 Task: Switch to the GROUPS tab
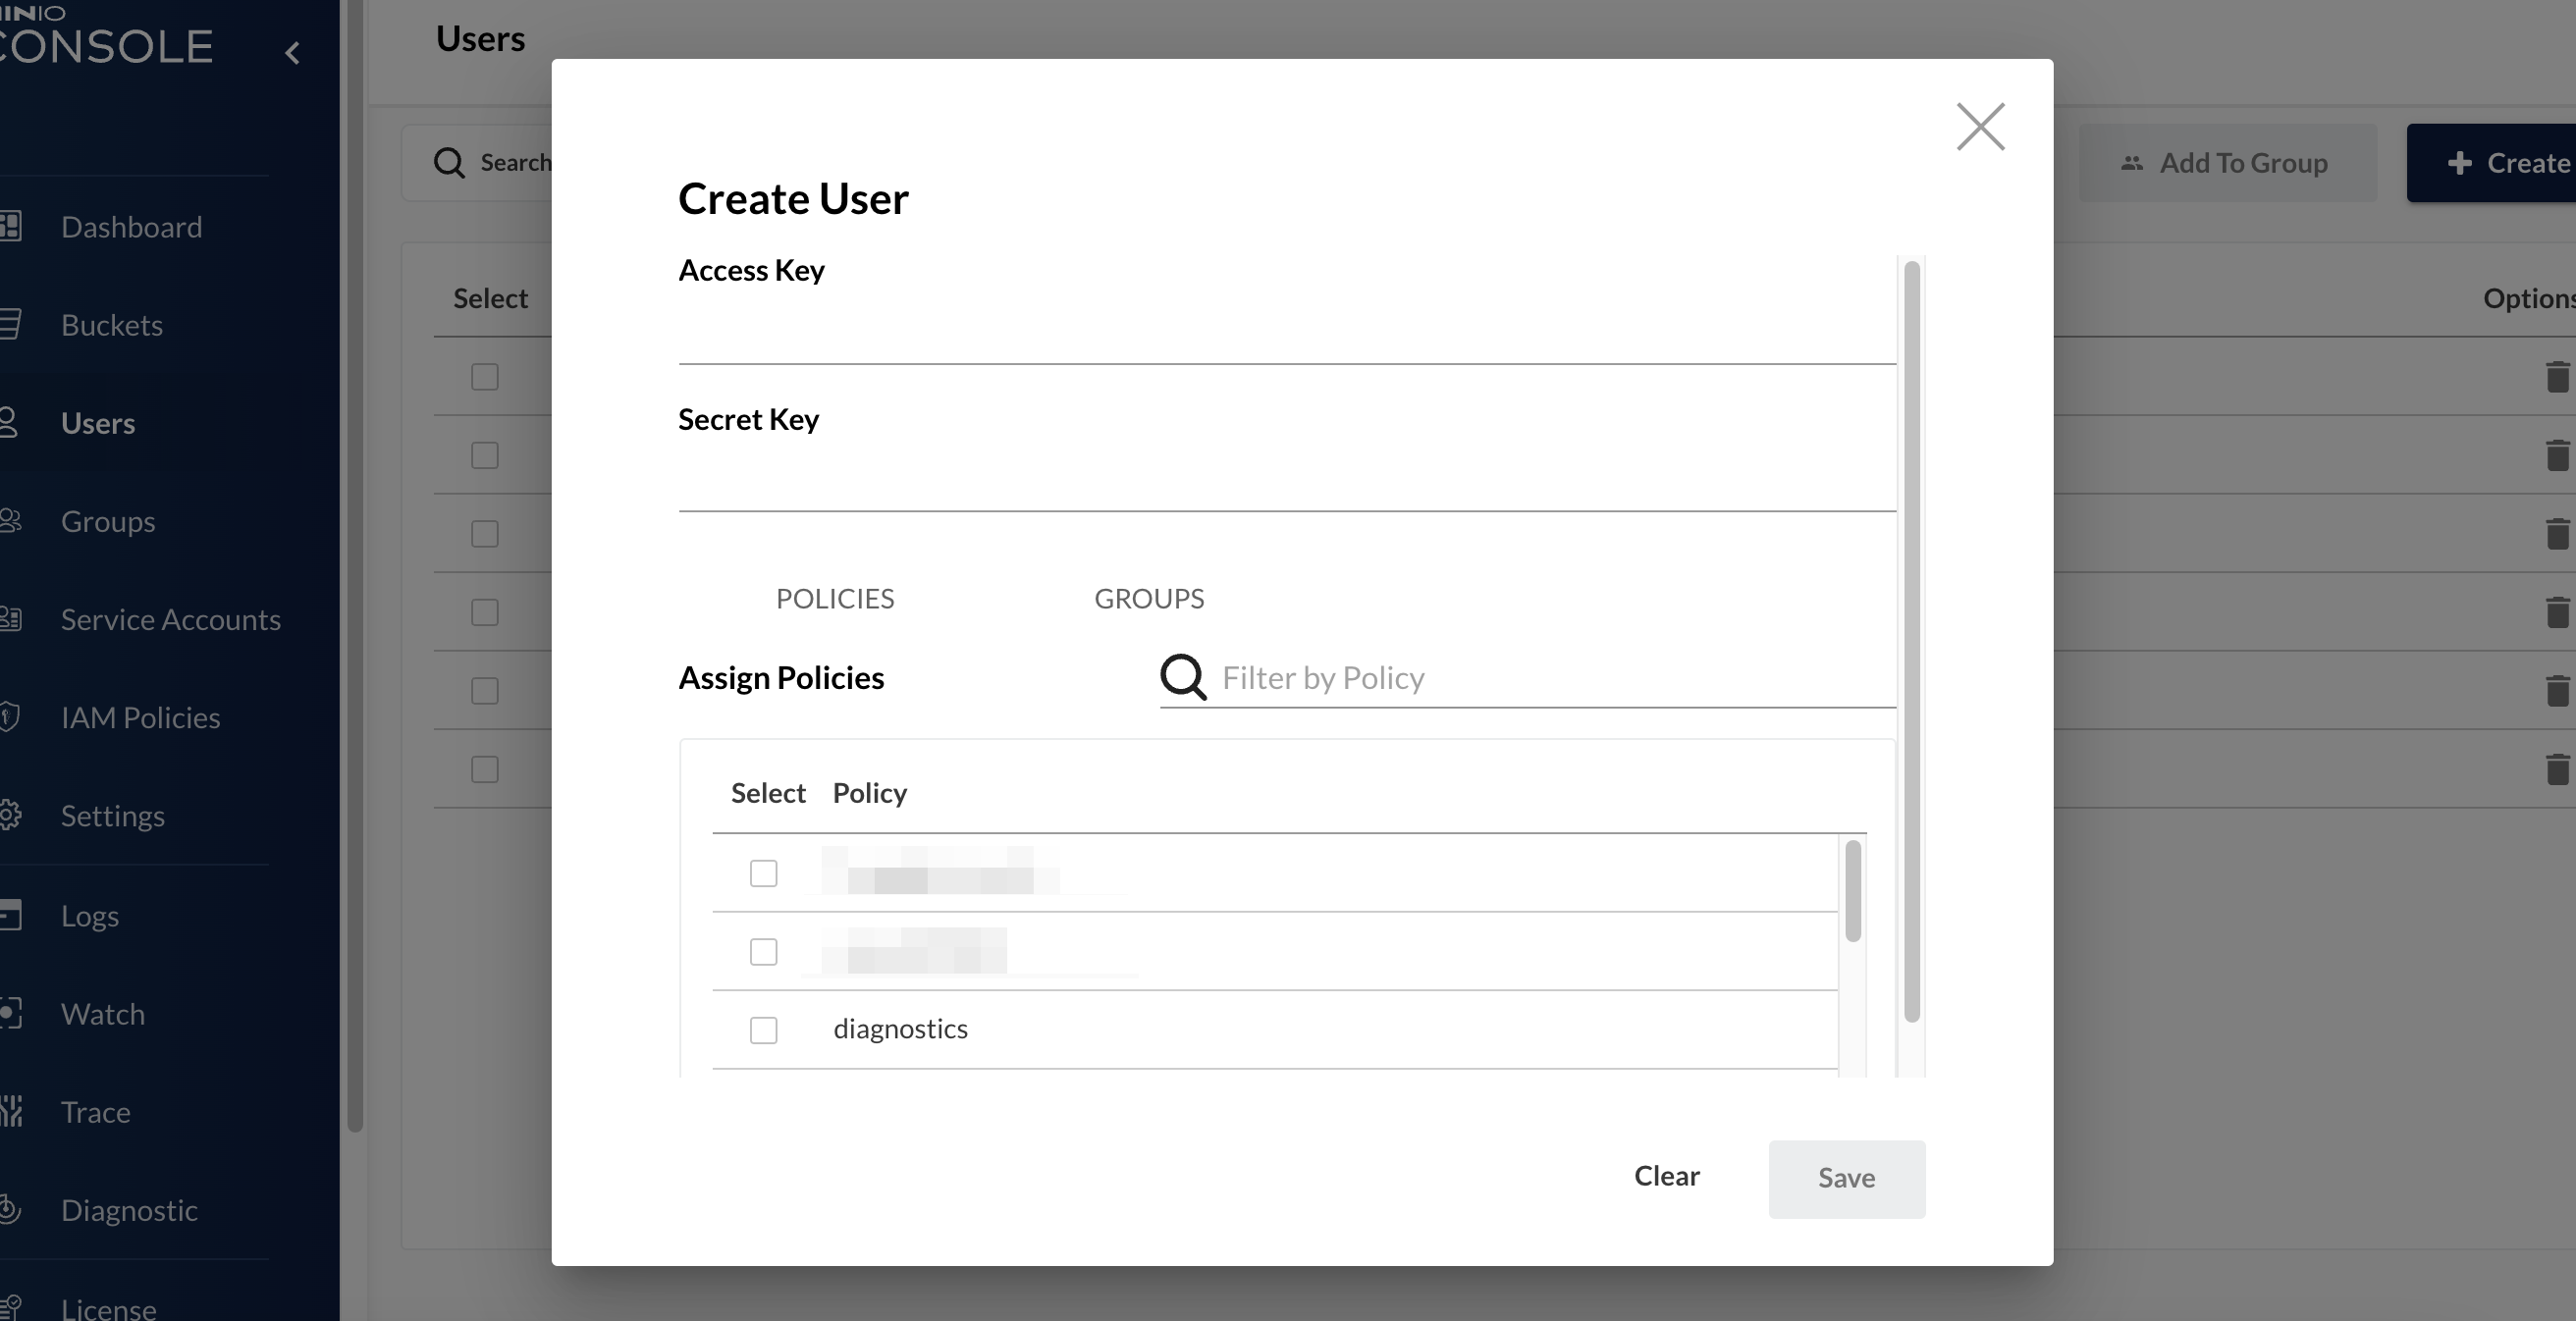(x=1148, y=598)
